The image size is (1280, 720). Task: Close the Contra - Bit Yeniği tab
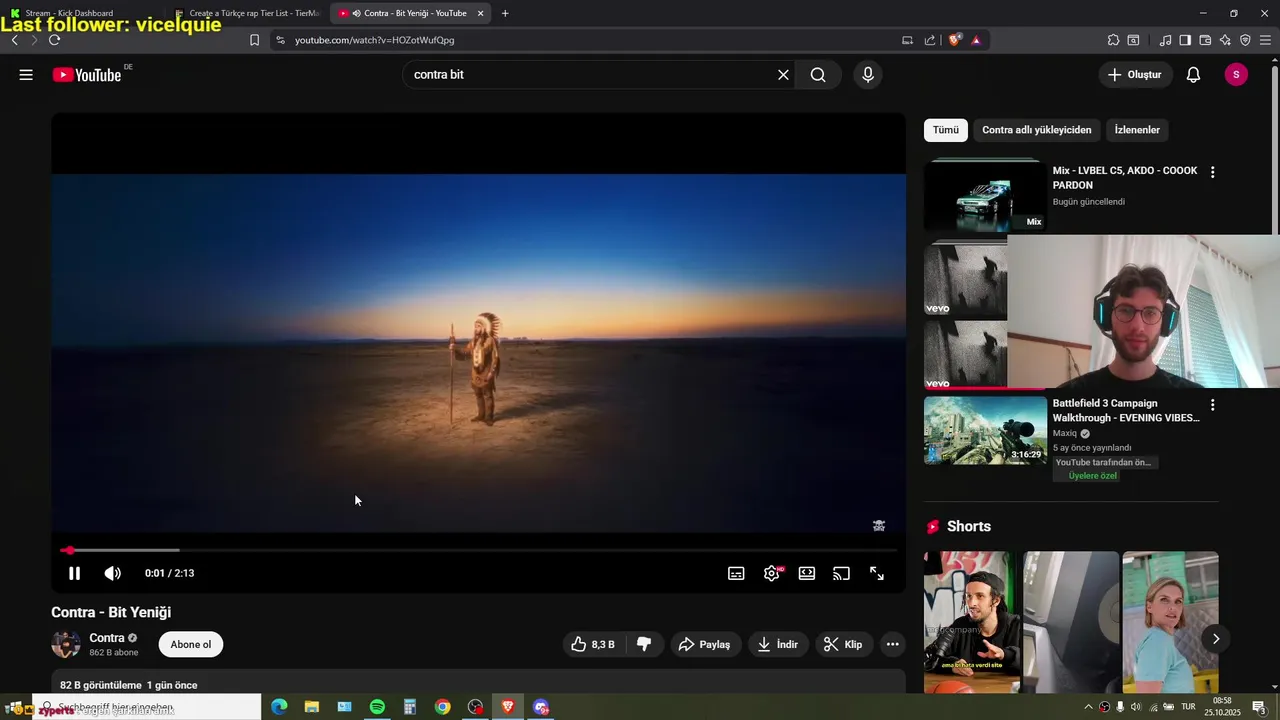pyautogui.click(x=481, y=13)
